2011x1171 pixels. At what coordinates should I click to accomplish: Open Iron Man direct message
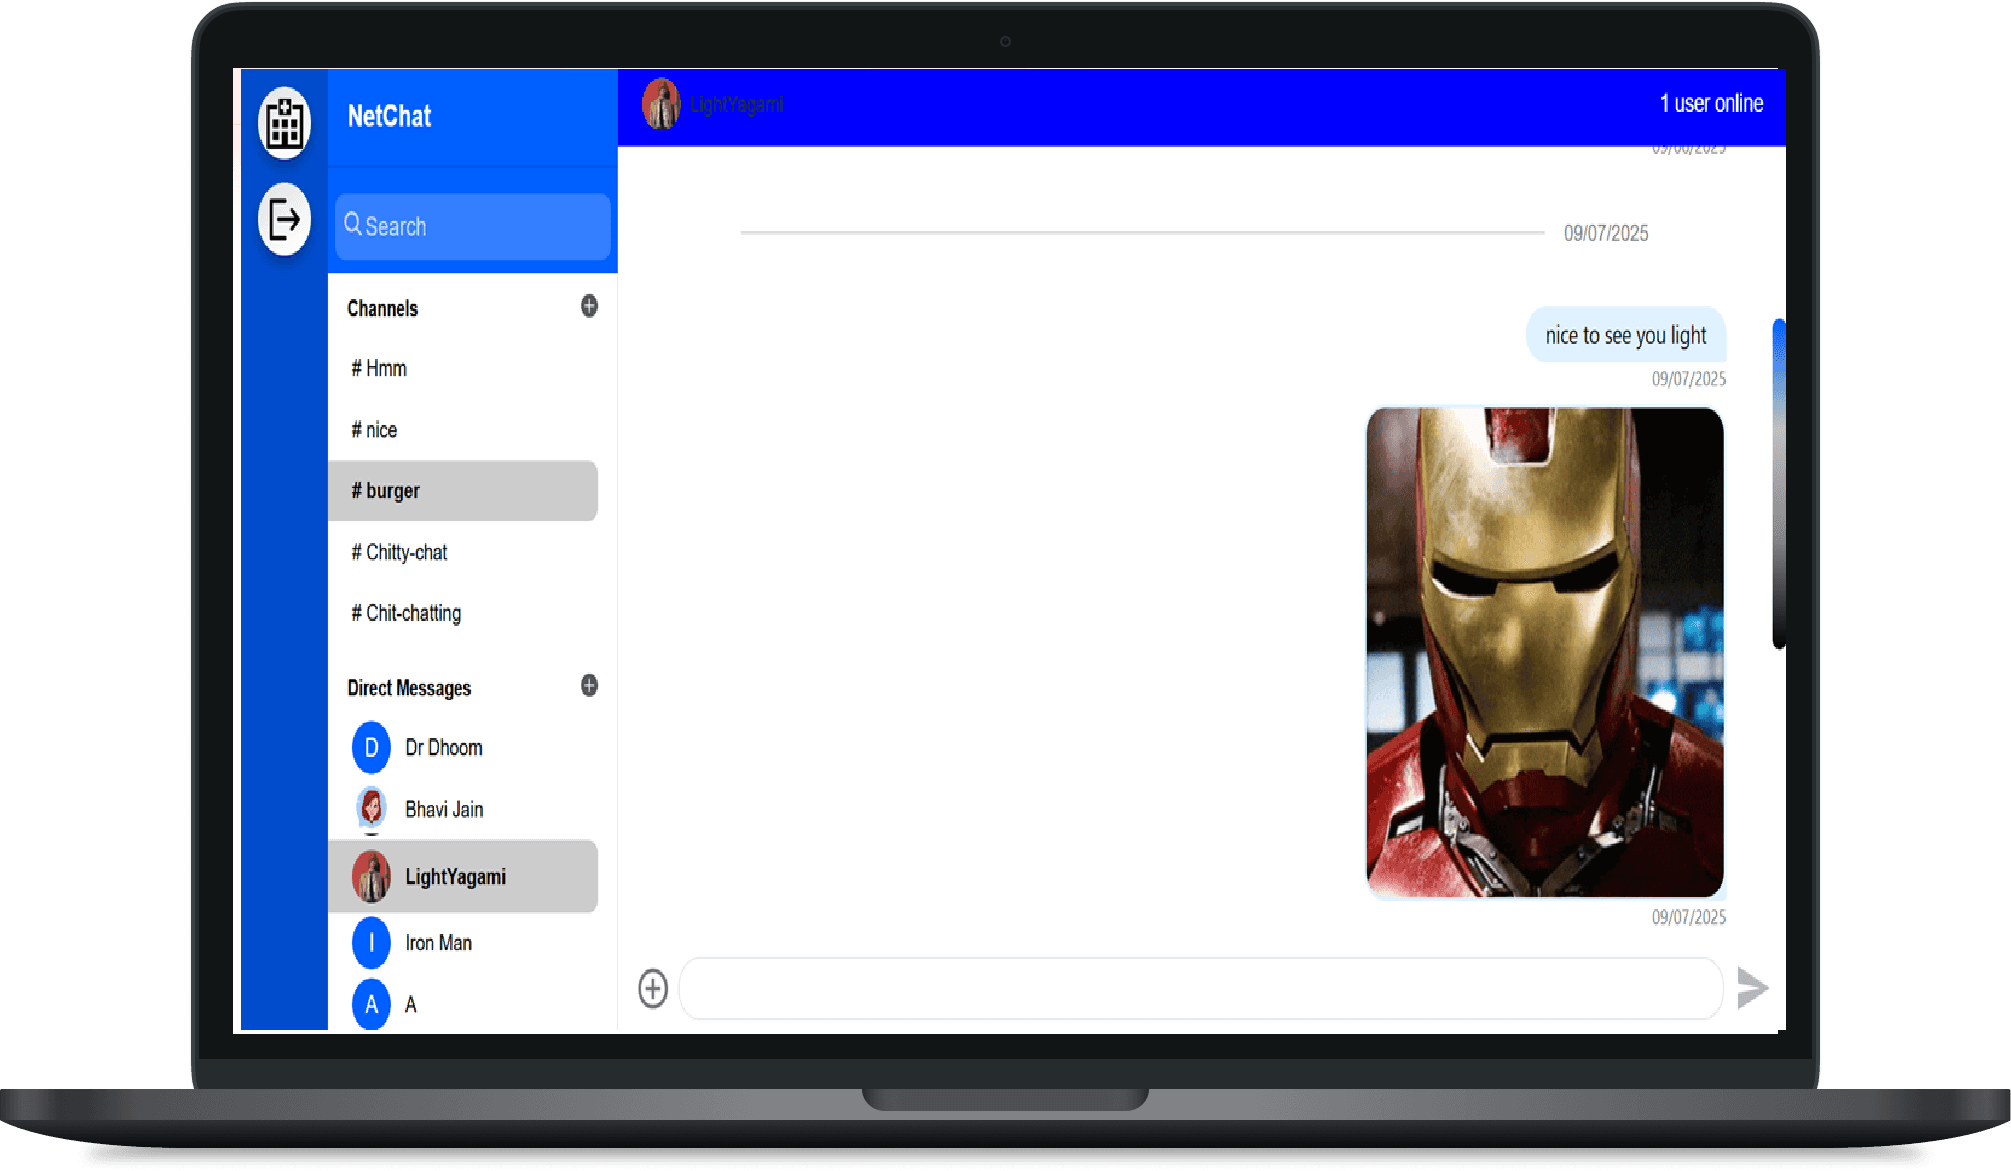click(463, 943)
